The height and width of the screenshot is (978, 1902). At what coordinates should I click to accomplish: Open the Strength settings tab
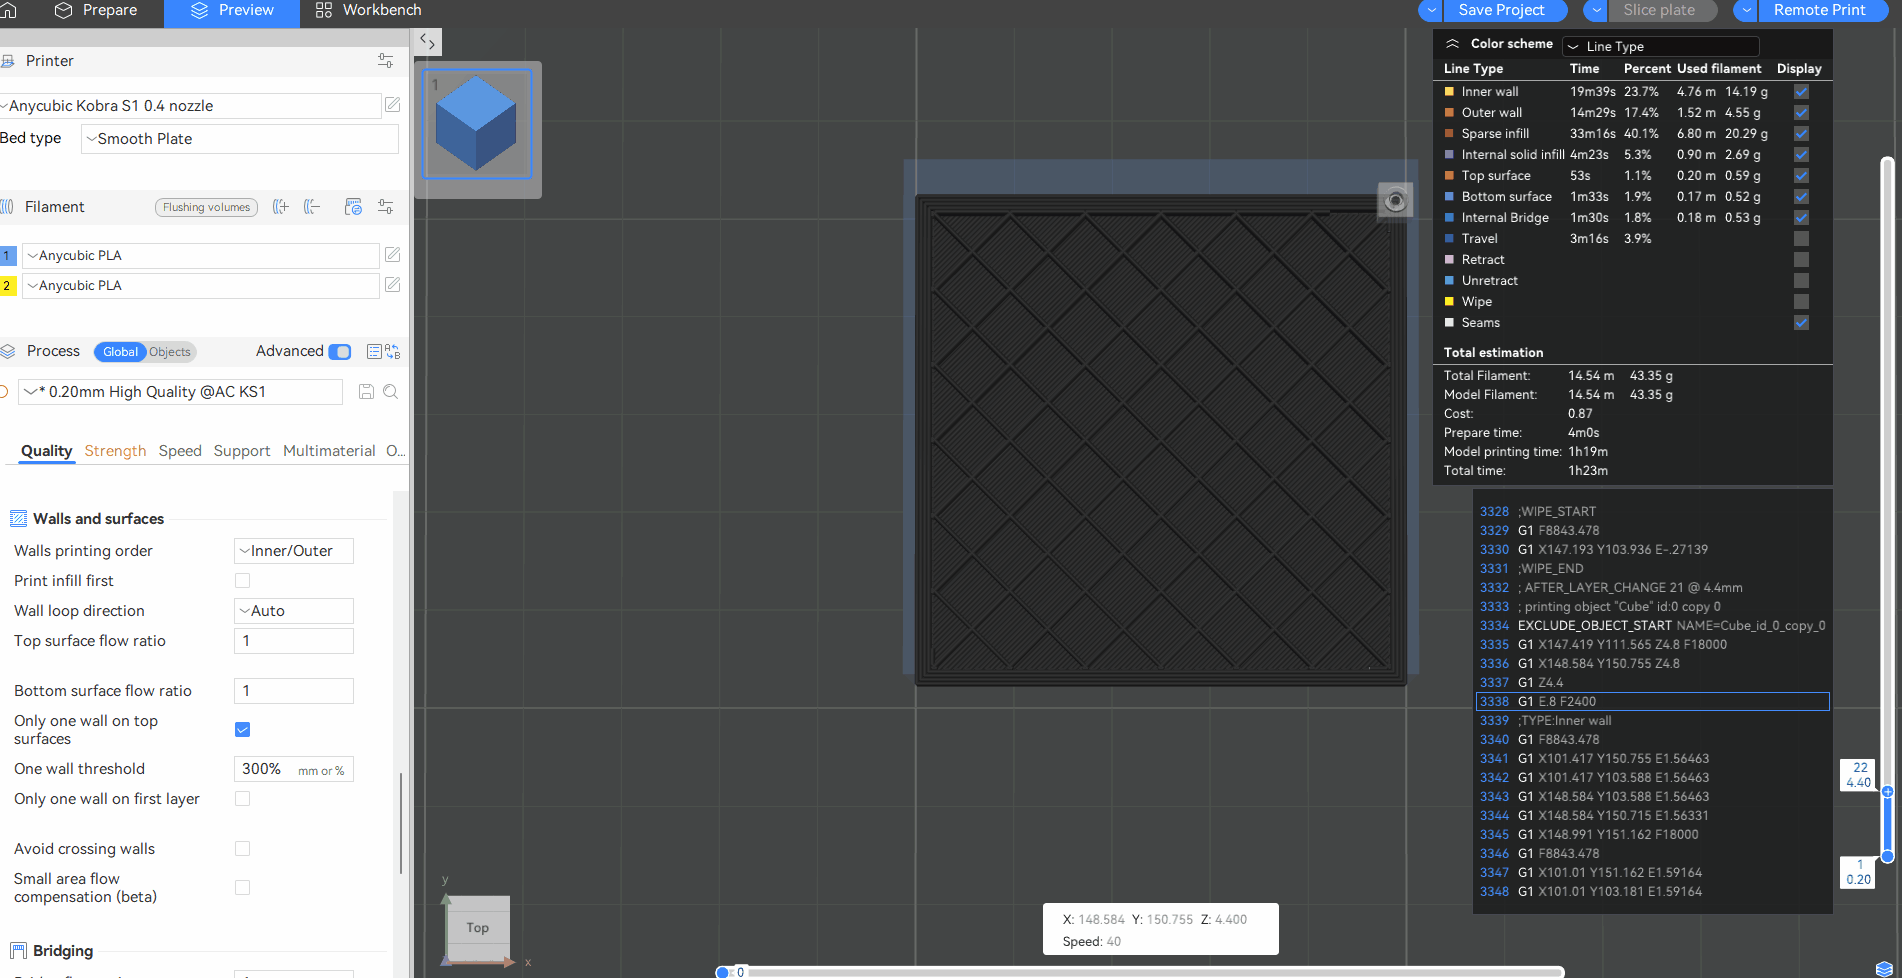[x=115, y=451]
